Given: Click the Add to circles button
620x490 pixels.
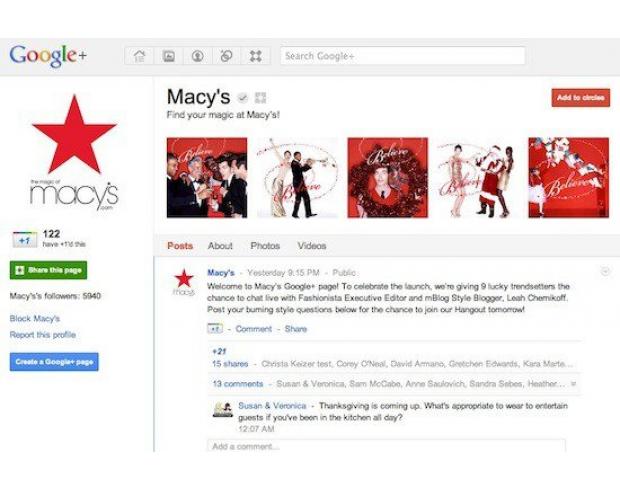Looking at the screenshot, I should [580, 98].
